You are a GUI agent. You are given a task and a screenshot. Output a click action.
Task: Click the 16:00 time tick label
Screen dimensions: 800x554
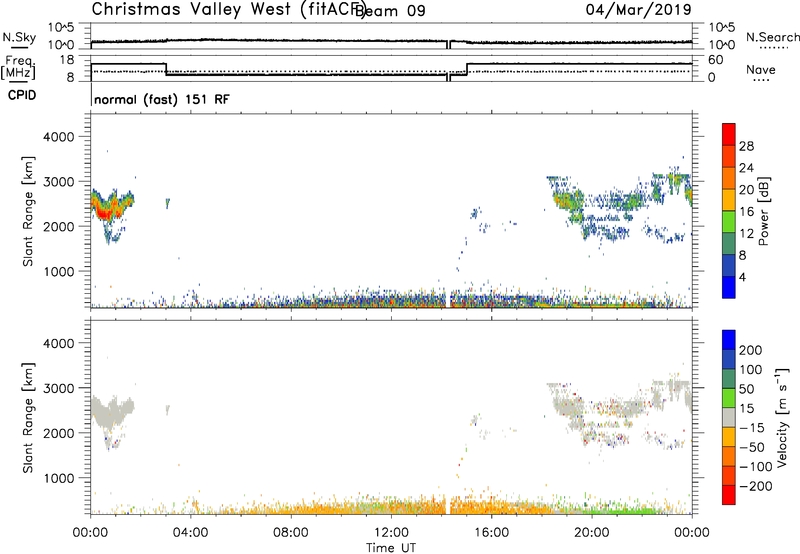[x=491, y=533]
